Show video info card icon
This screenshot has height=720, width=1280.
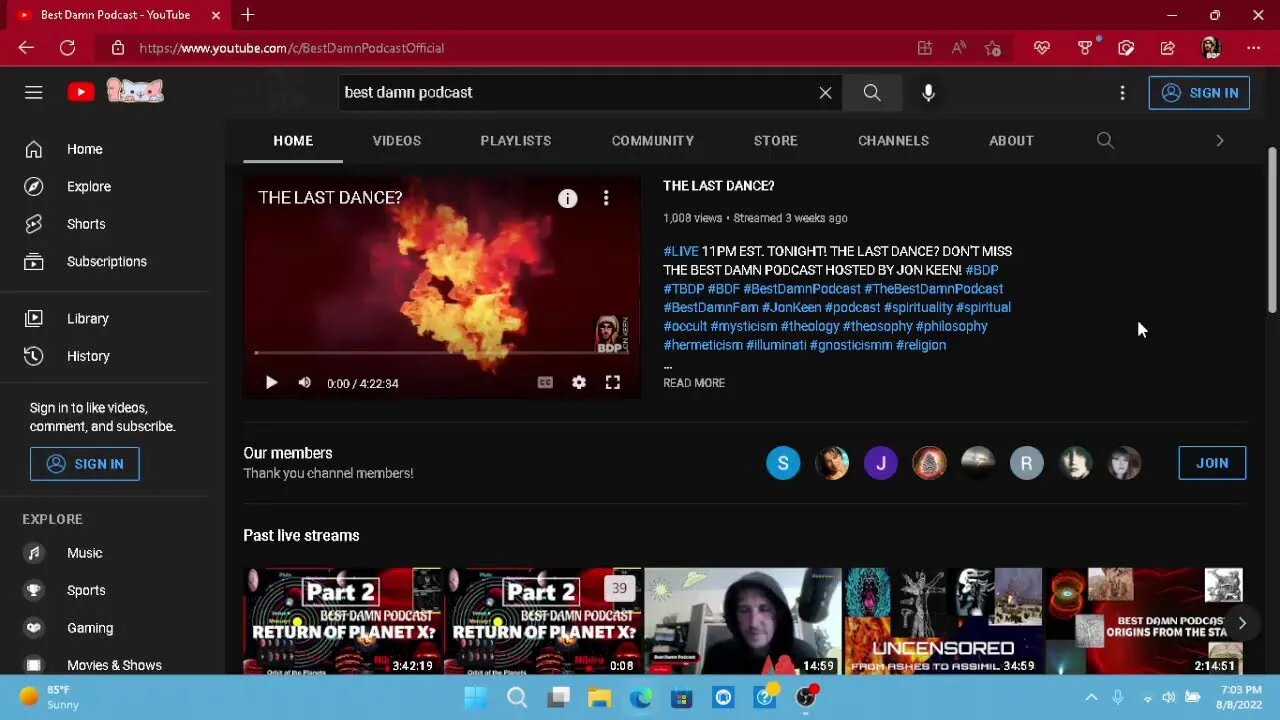(x=567, y=198)
